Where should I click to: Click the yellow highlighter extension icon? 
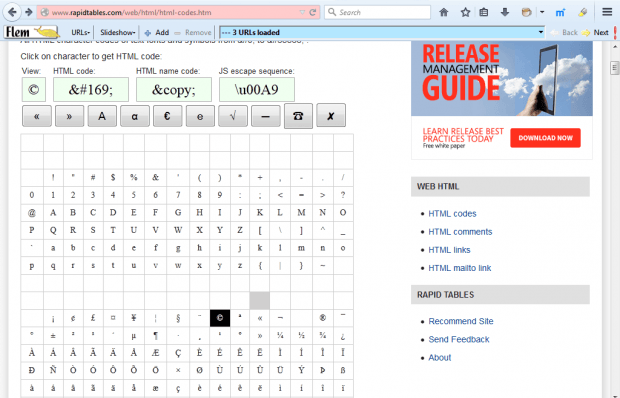(582, 12)
